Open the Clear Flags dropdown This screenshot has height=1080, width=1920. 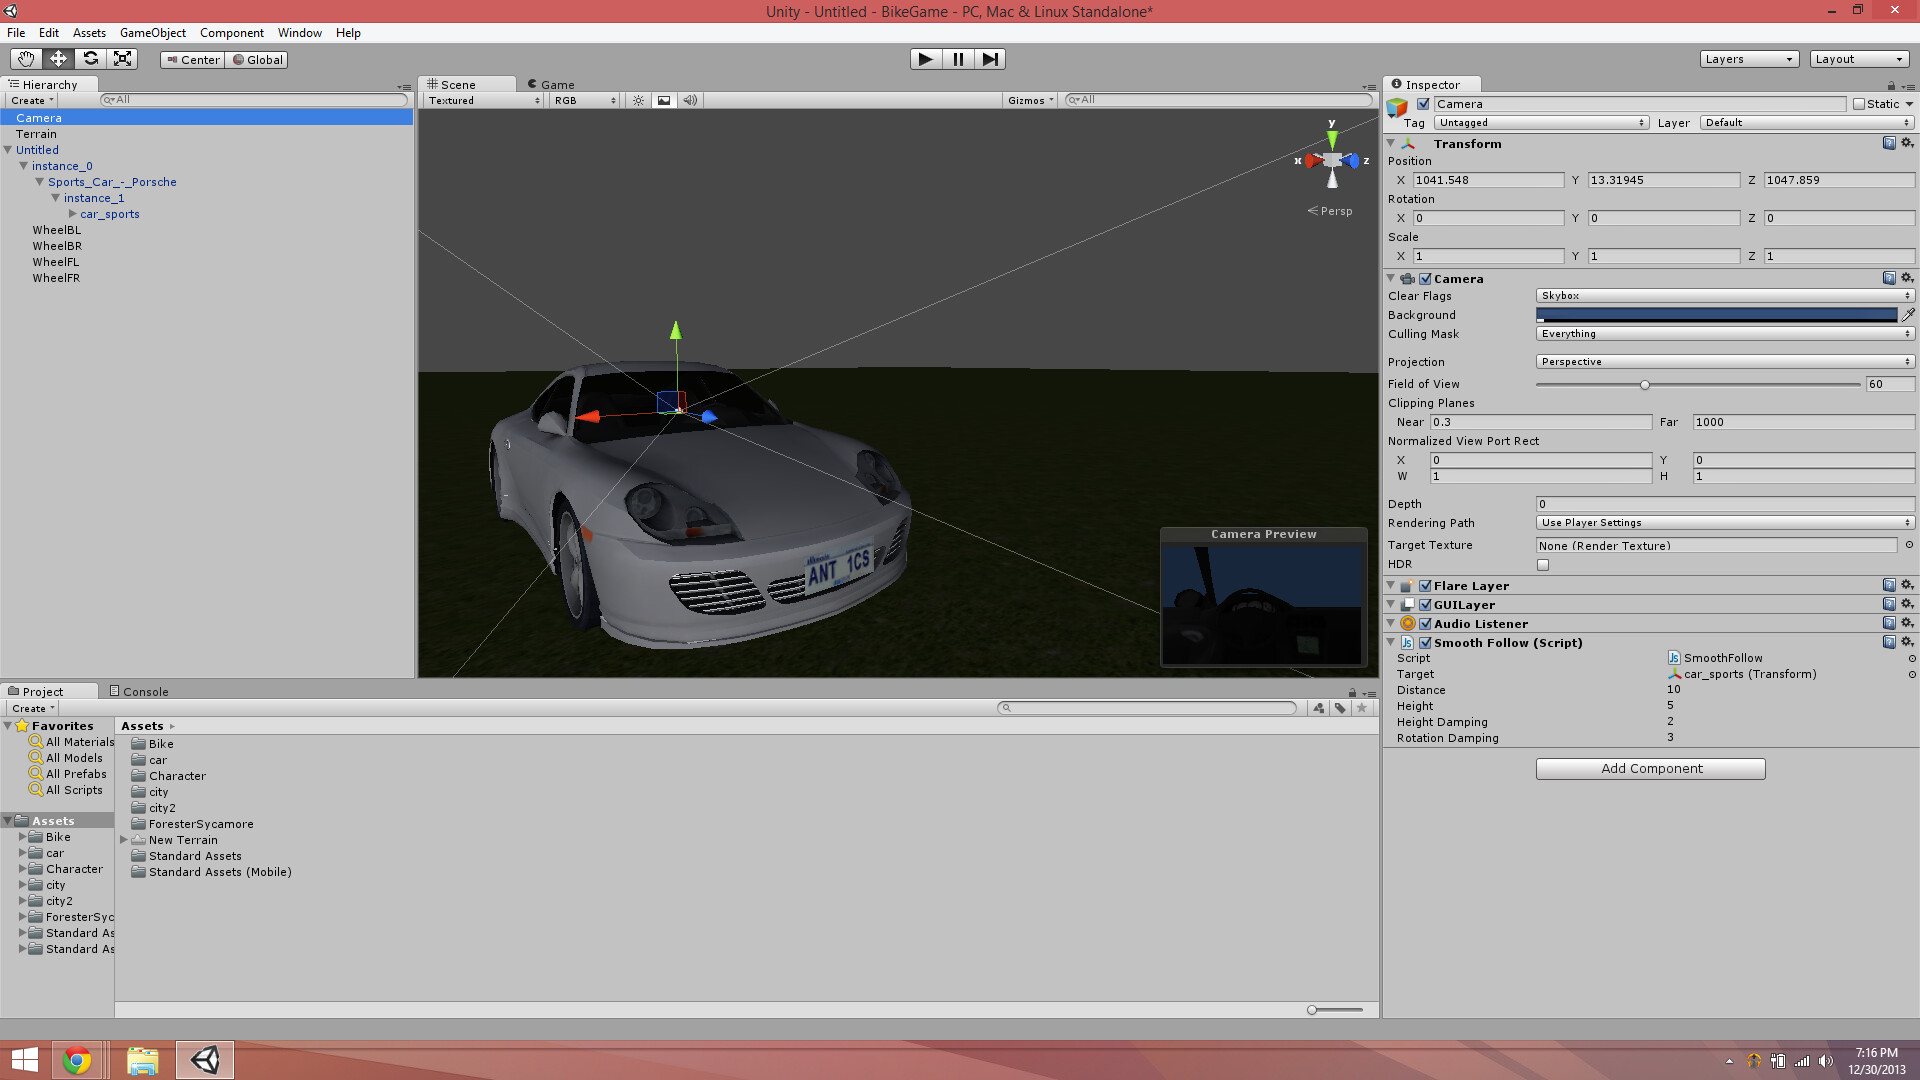point(1722,295)
